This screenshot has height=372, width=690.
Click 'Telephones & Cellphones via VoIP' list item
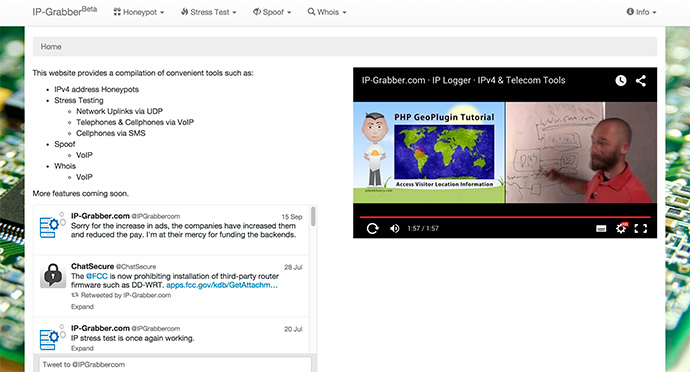click(x=135, y=122)
